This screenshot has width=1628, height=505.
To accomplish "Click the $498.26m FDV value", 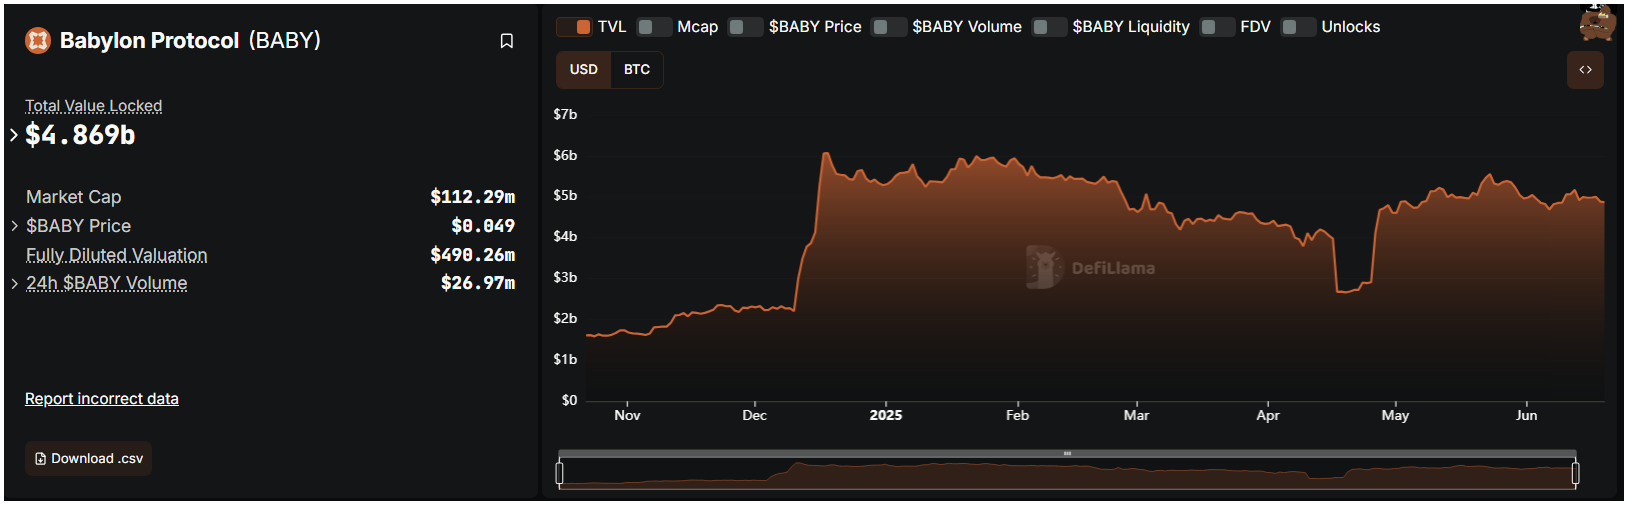I will pos(473,255).
